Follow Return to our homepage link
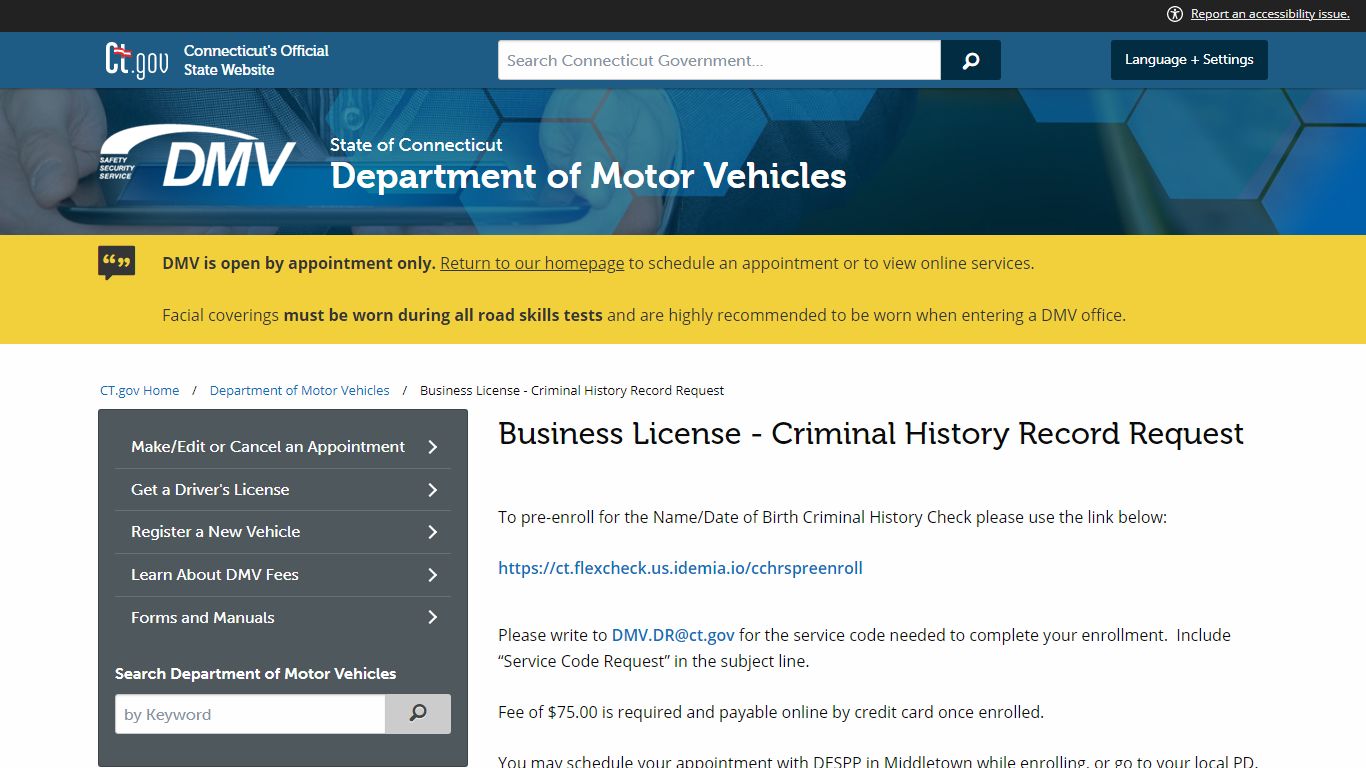Image resolution: width=1366 pixels, height=768 pixels. 532,263
